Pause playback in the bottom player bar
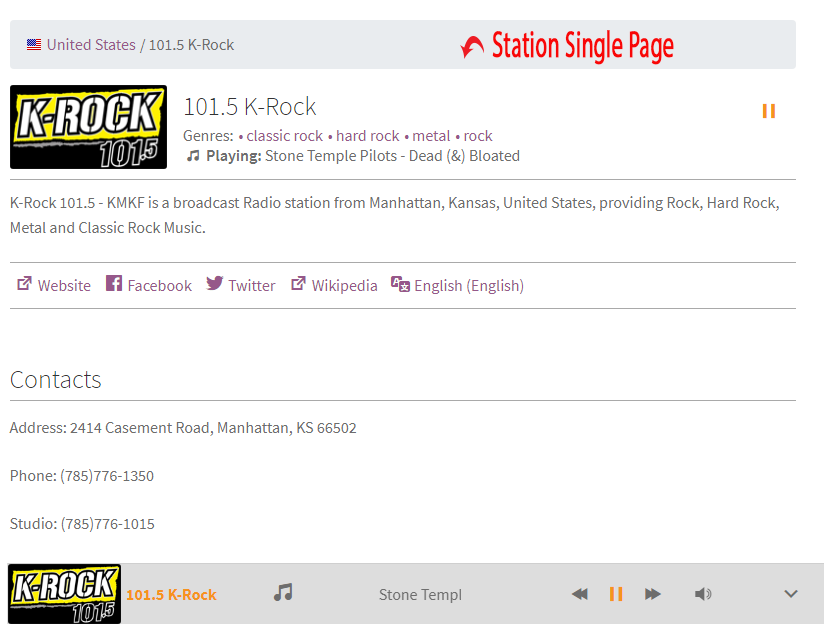824x624 pixels. (x=616, y=594)
